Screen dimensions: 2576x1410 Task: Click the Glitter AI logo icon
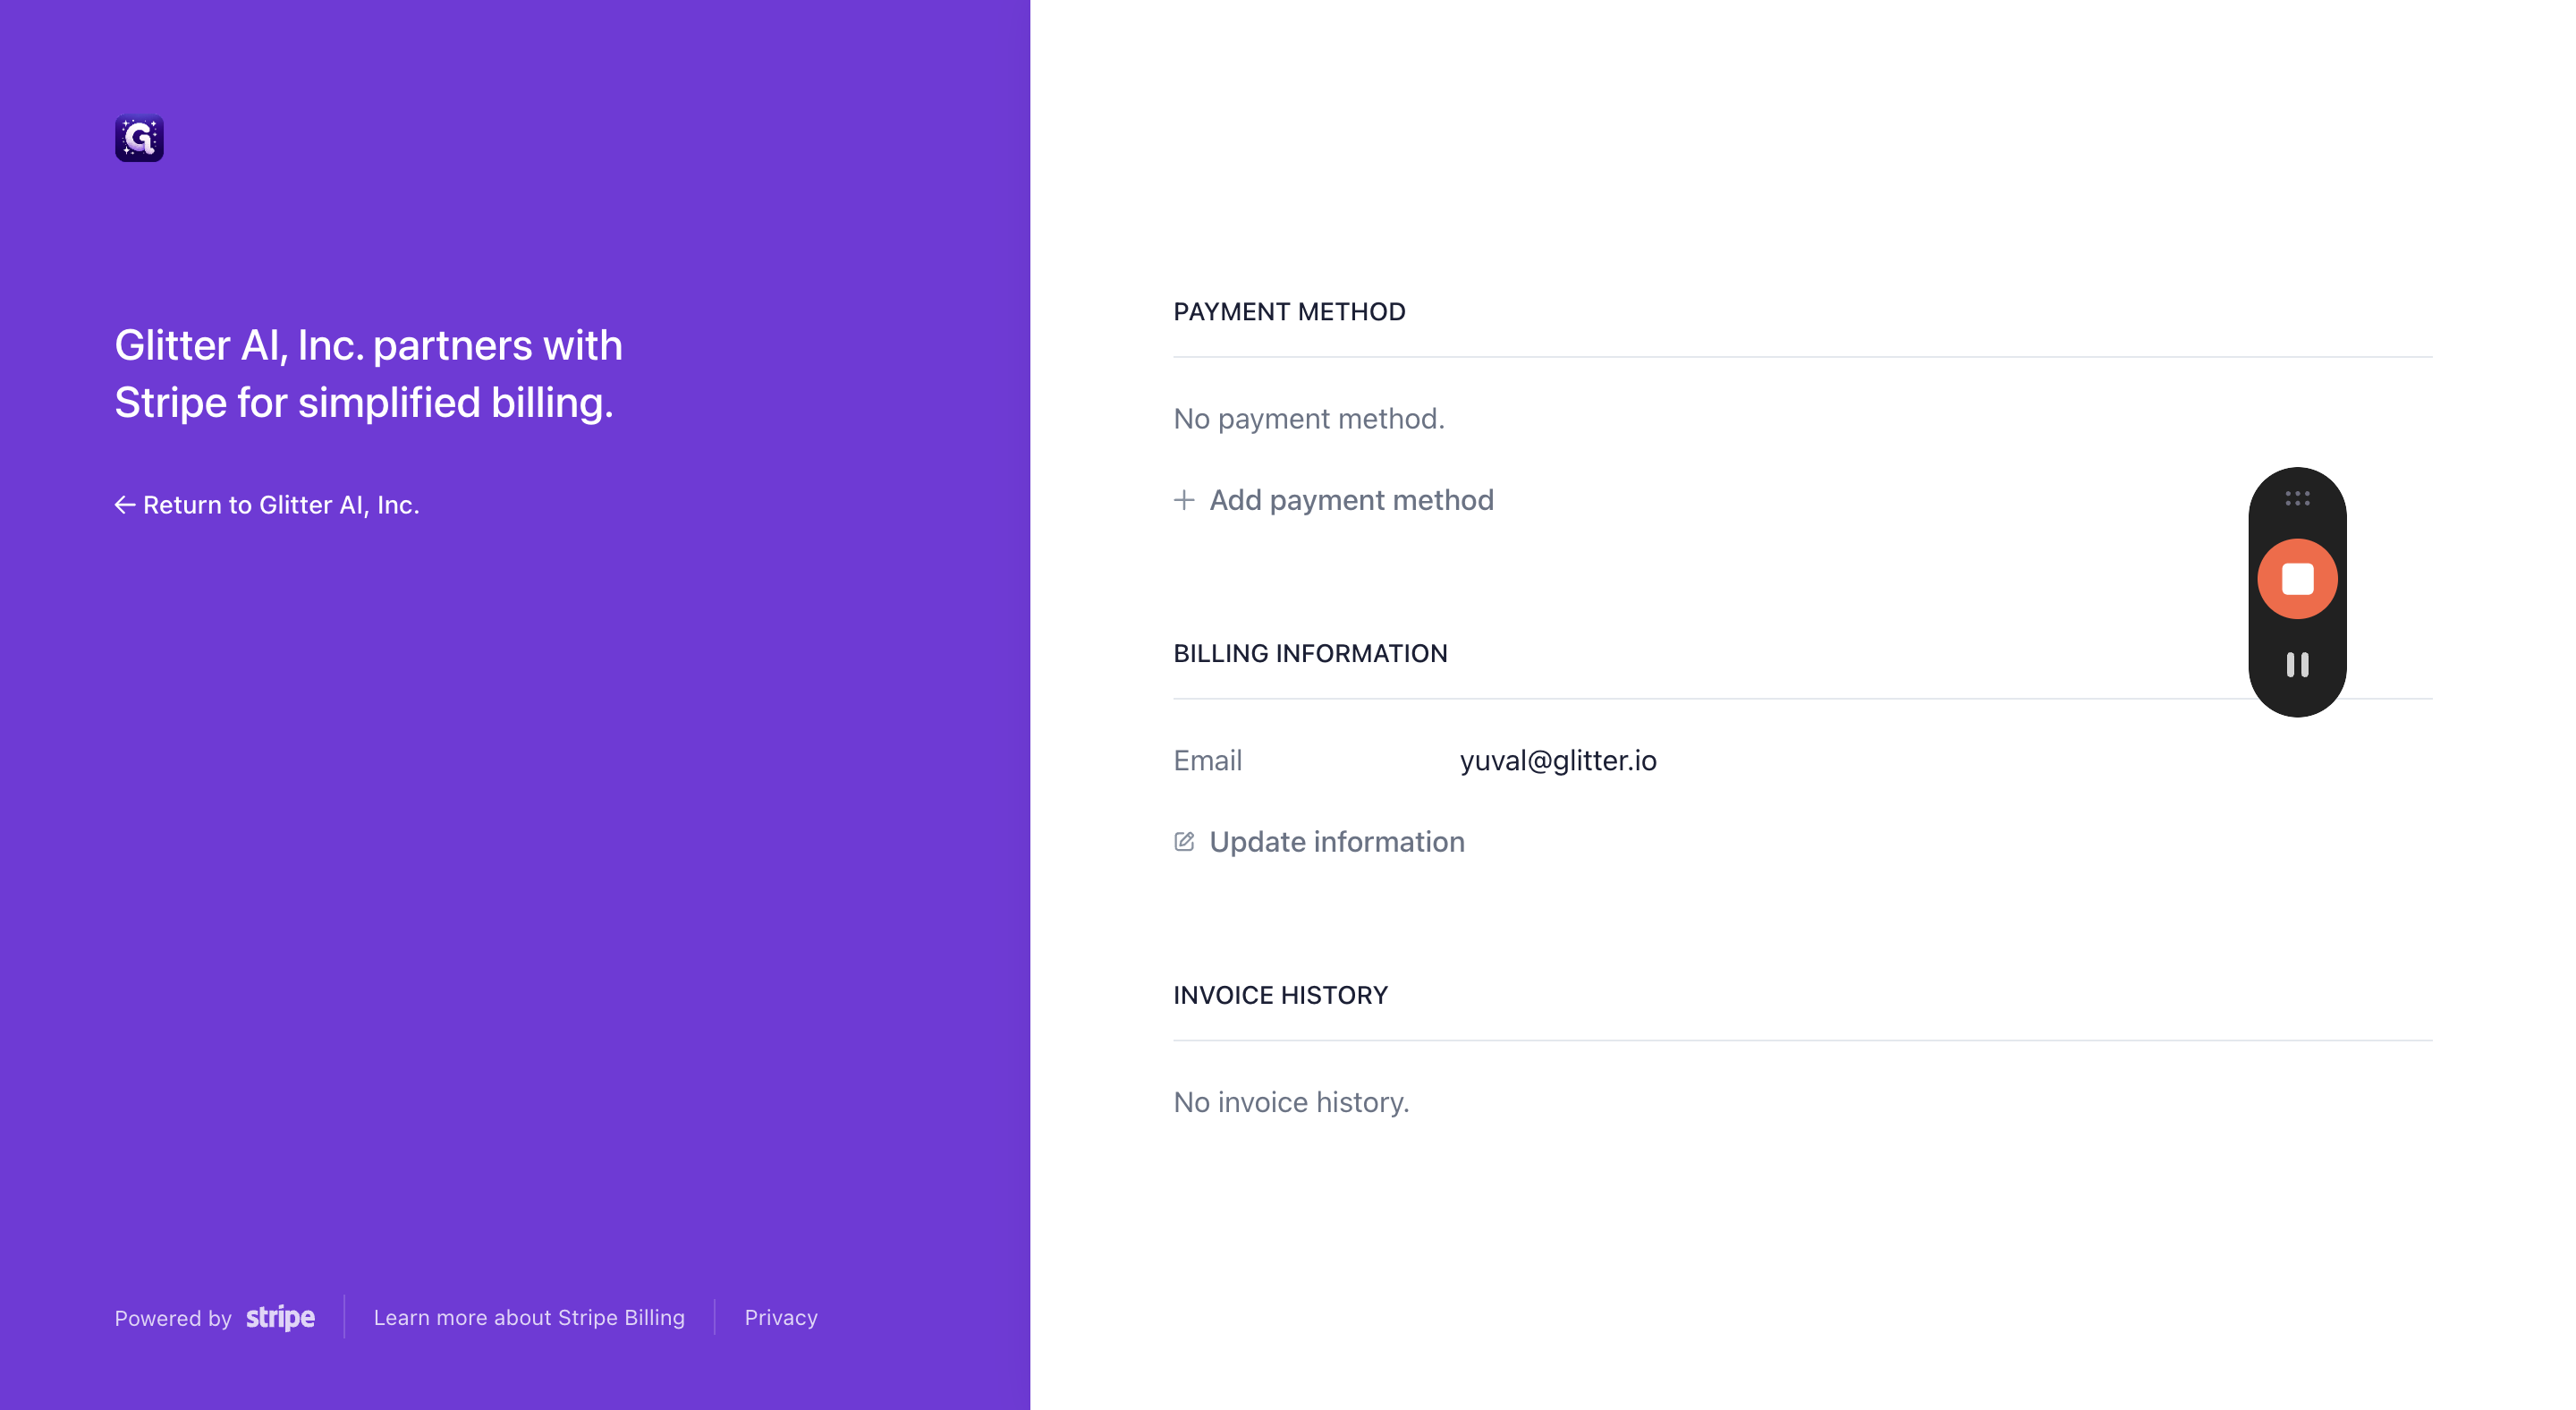pyautogui.click(x=139, y=138)
